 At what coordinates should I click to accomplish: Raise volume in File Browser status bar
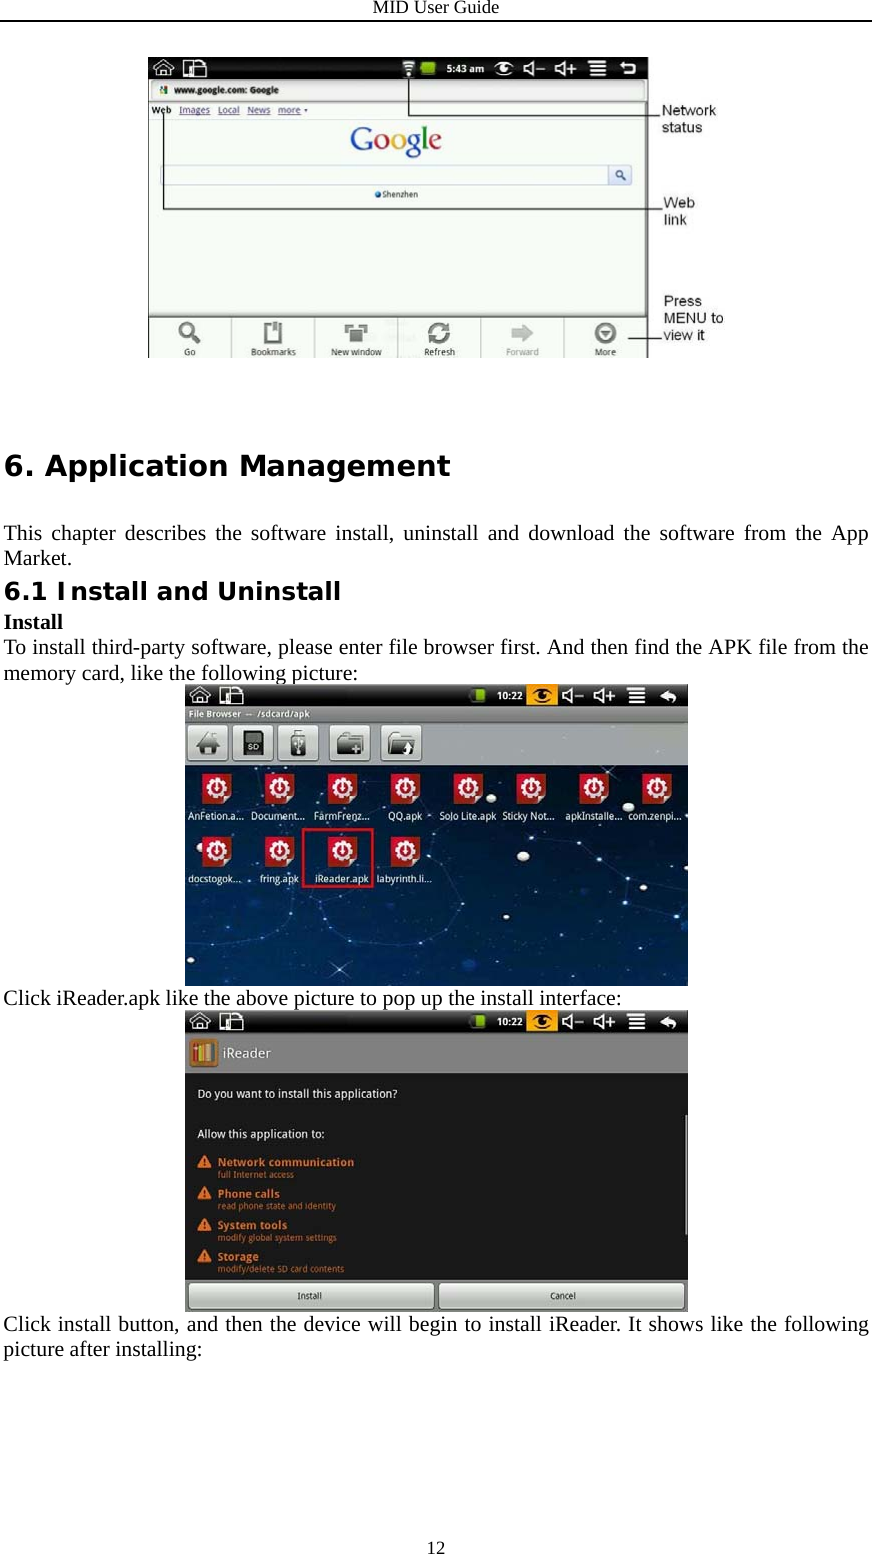(x=604, y=695)
